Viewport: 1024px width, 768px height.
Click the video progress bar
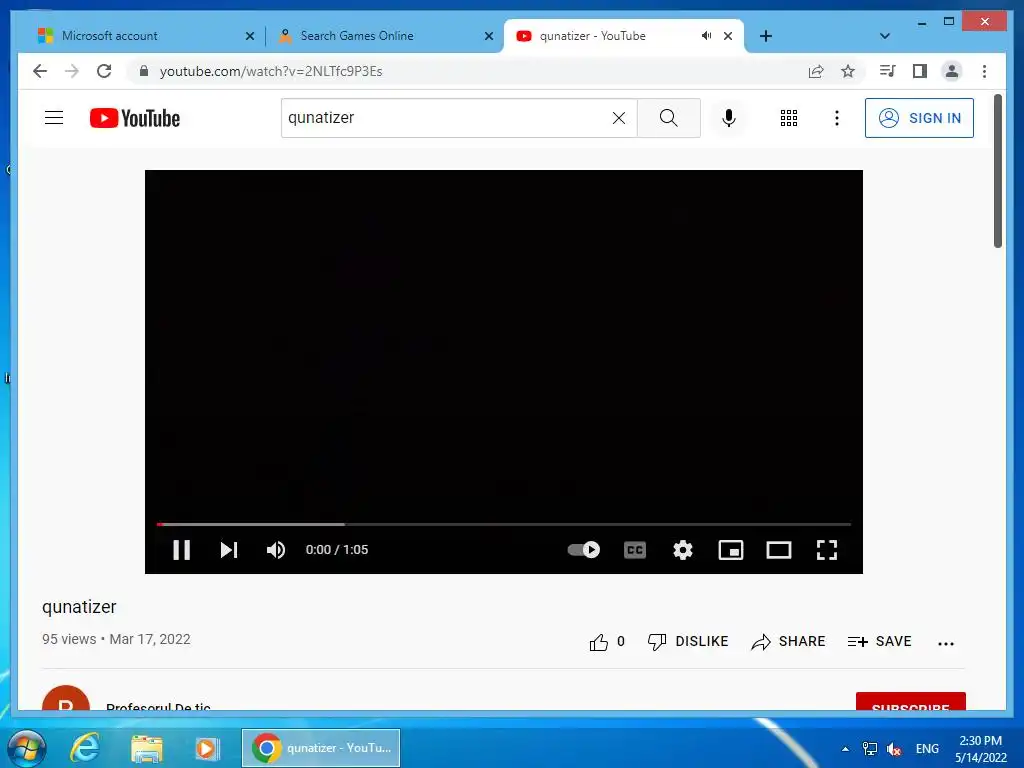(x=504, y=524)
